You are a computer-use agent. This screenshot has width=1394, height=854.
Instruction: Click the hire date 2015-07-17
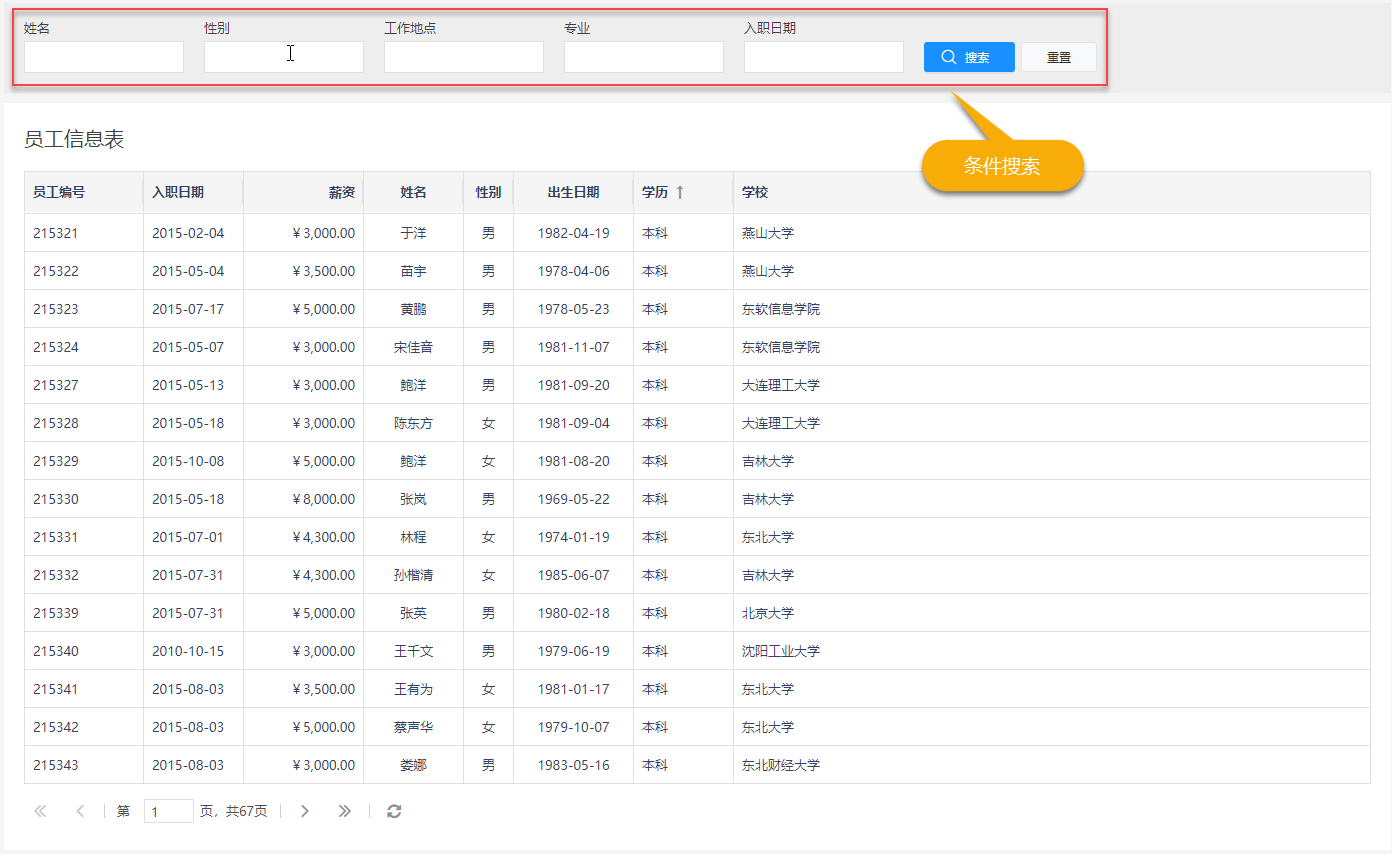(x=188, y=309)
